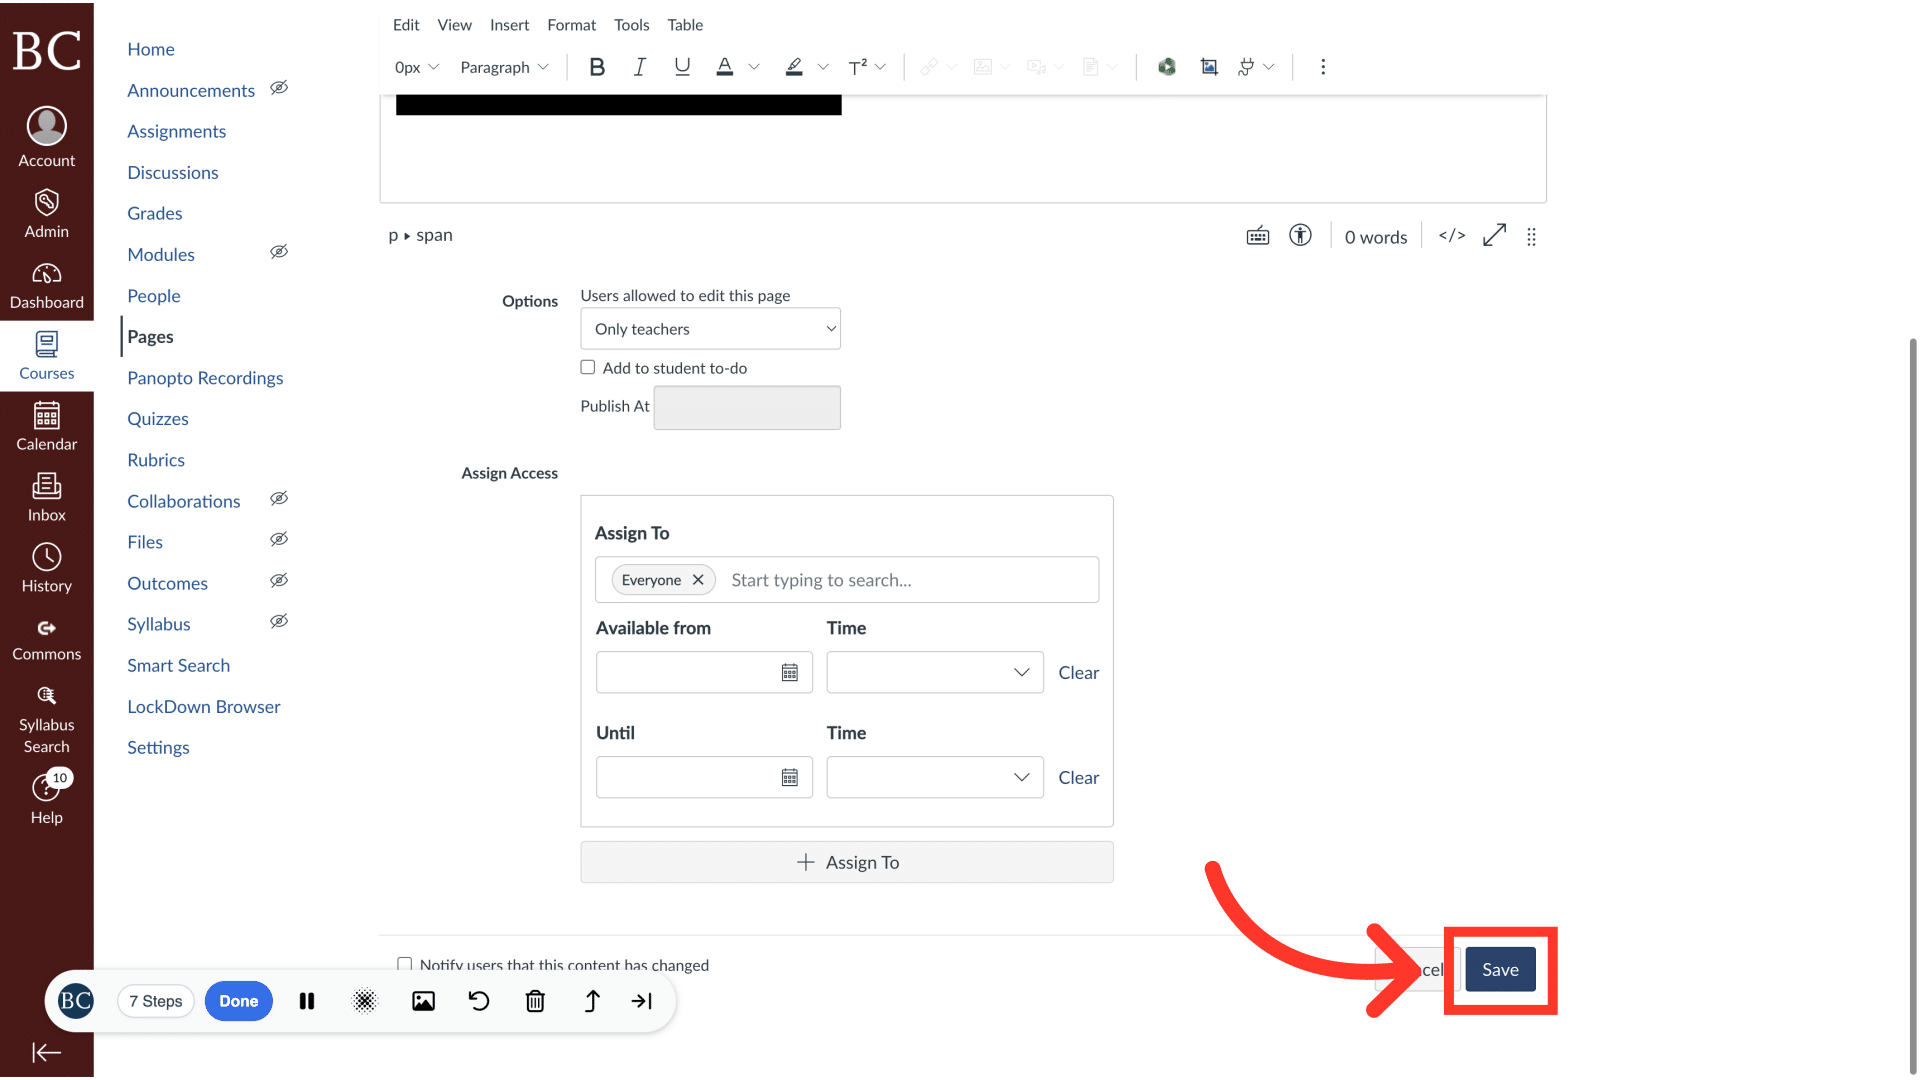
Task: Select the Bold formatting icon
Action: coord(597,67)
